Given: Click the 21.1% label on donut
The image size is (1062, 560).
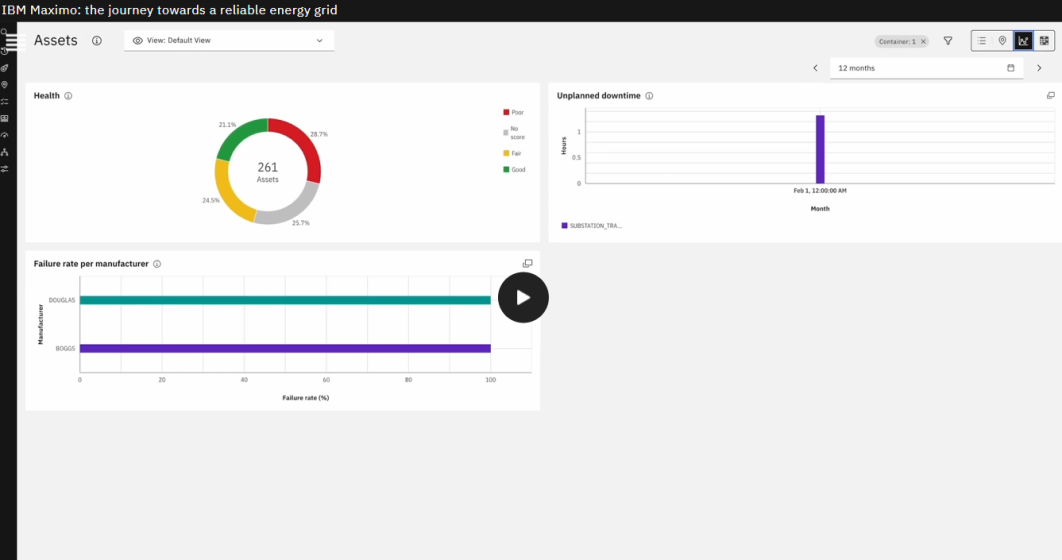Looking at the screenshot, I should [x=228, y=125].
